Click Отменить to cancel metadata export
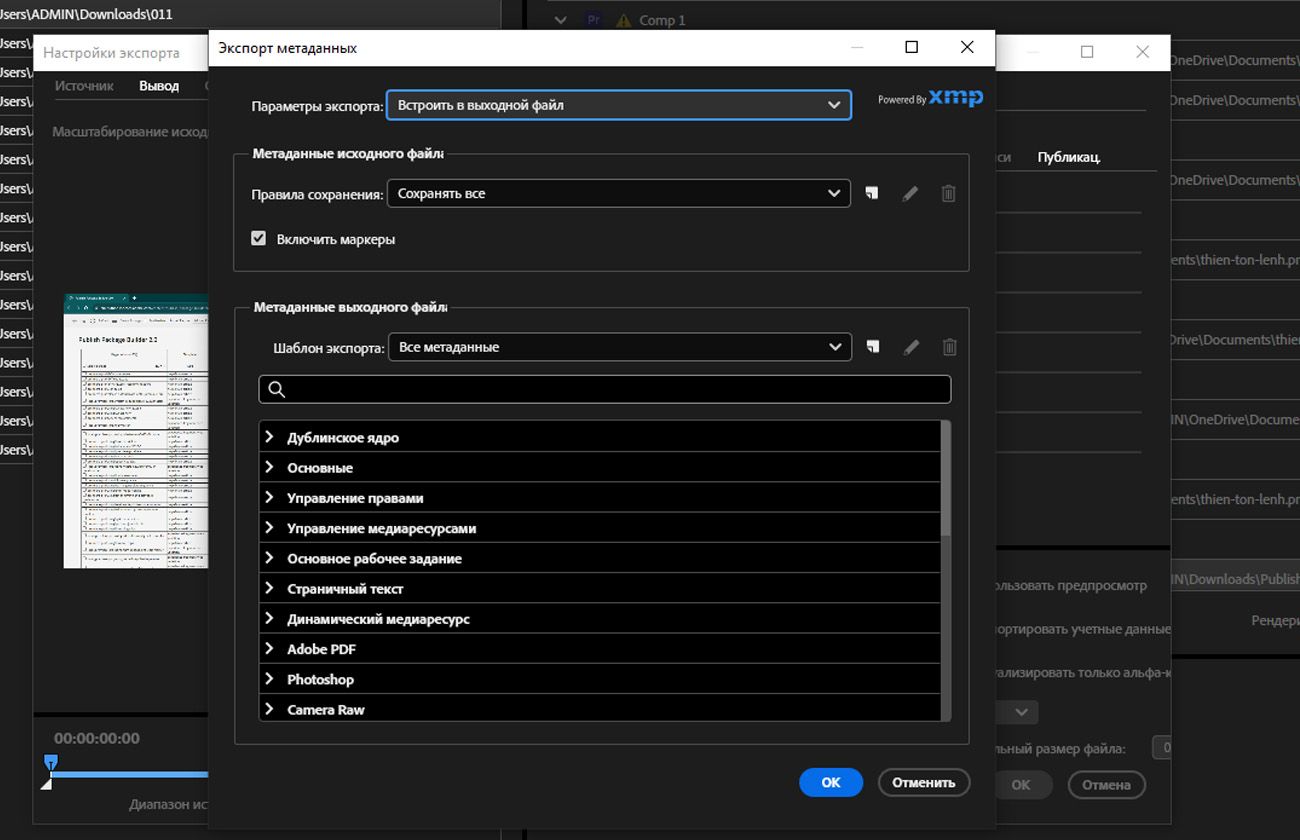 (x=924, y=783)
